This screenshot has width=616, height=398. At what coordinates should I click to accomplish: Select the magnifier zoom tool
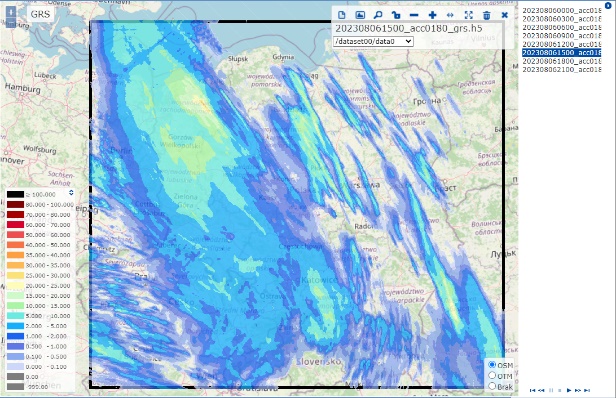click(378, 15)
